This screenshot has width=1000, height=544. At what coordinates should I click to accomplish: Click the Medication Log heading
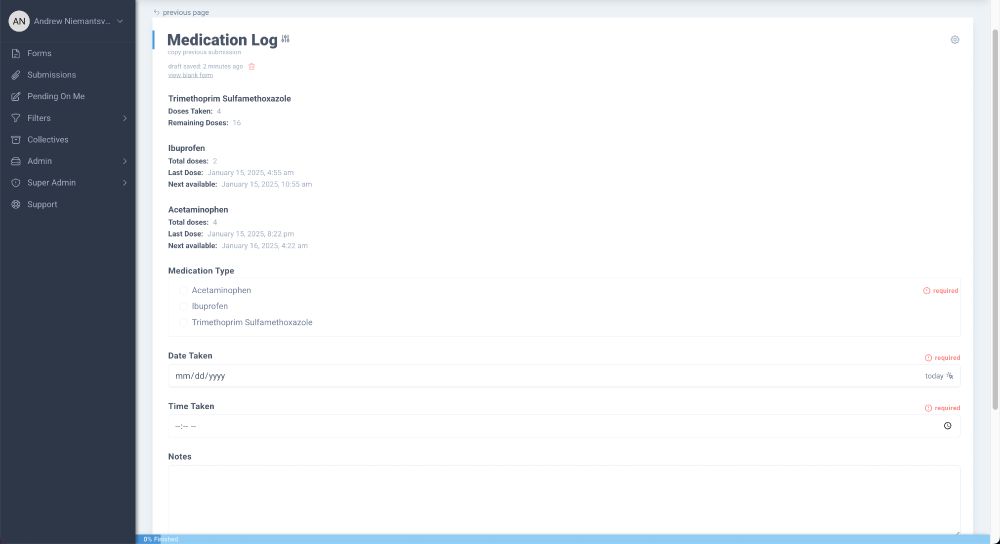(222, 40)
